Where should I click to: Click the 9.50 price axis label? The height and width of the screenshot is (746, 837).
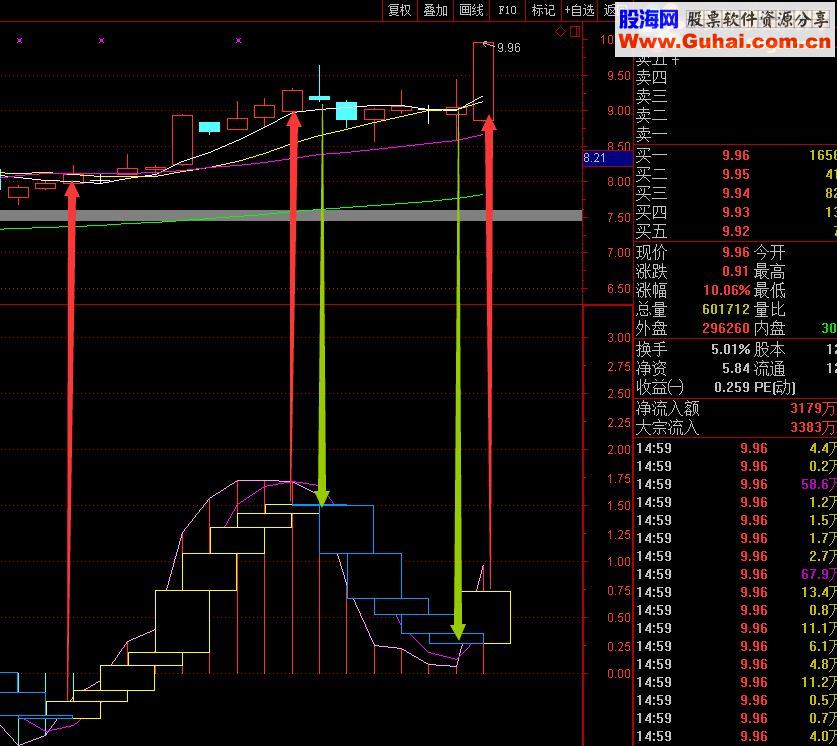click(619, 76)
